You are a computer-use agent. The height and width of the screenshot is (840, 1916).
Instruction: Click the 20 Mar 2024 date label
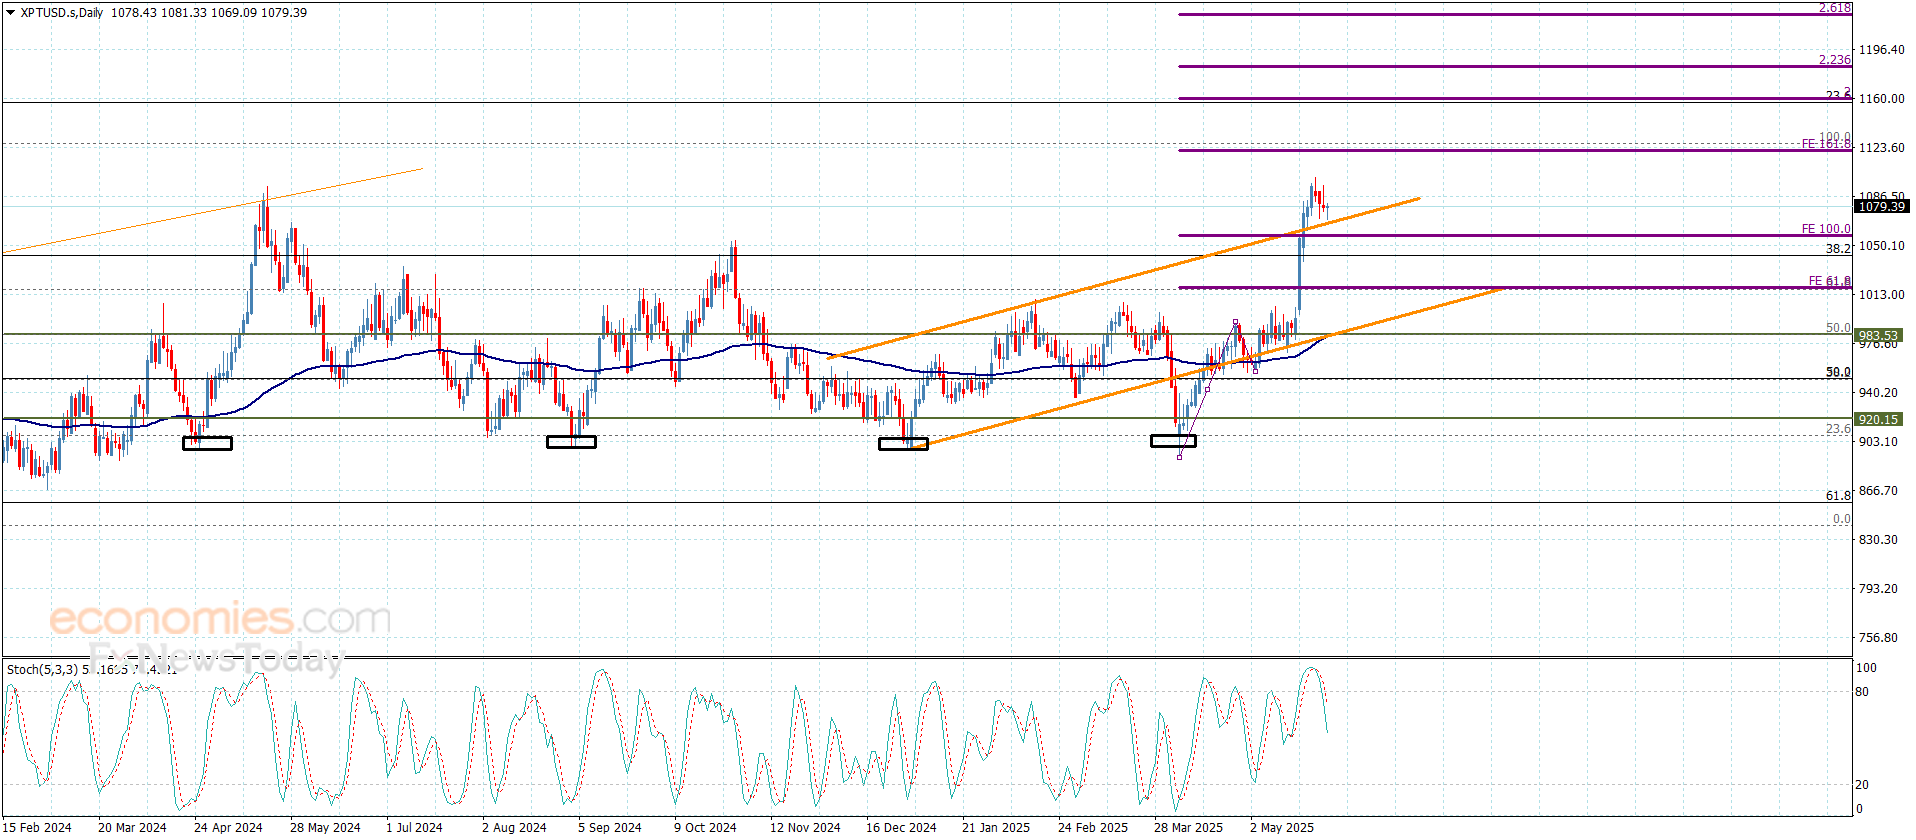(x=132, y=828)
